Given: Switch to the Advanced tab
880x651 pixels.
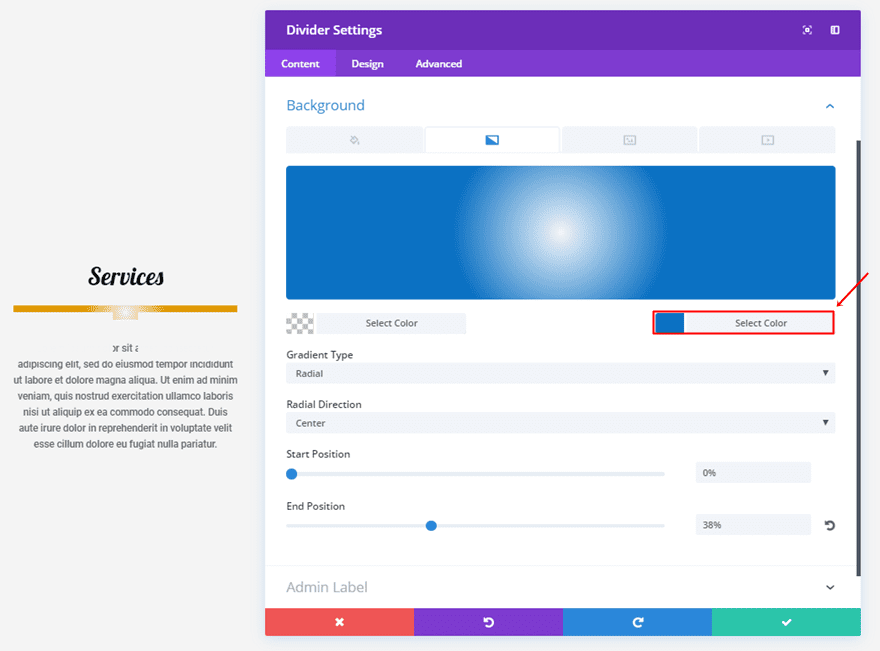Looking at the screenshot, I should point(439,63).
